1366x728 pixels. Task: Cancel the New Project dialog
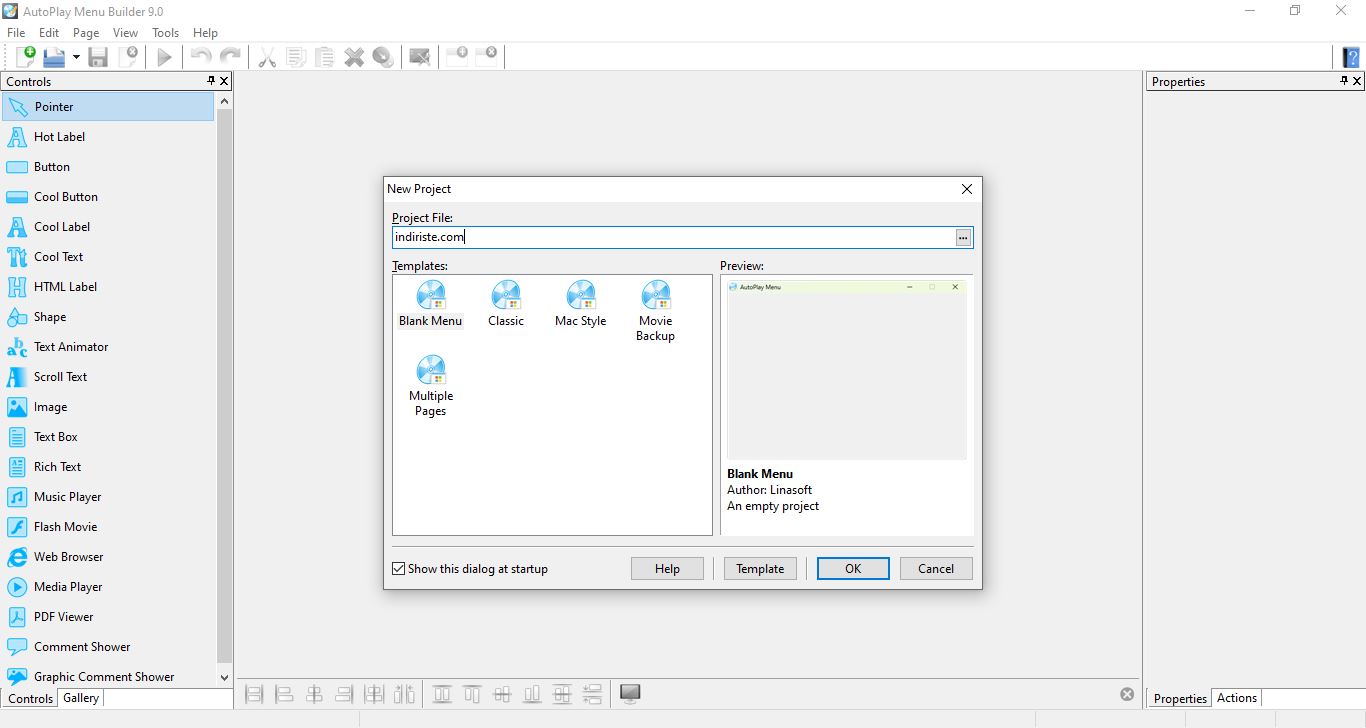pos(936,569)
